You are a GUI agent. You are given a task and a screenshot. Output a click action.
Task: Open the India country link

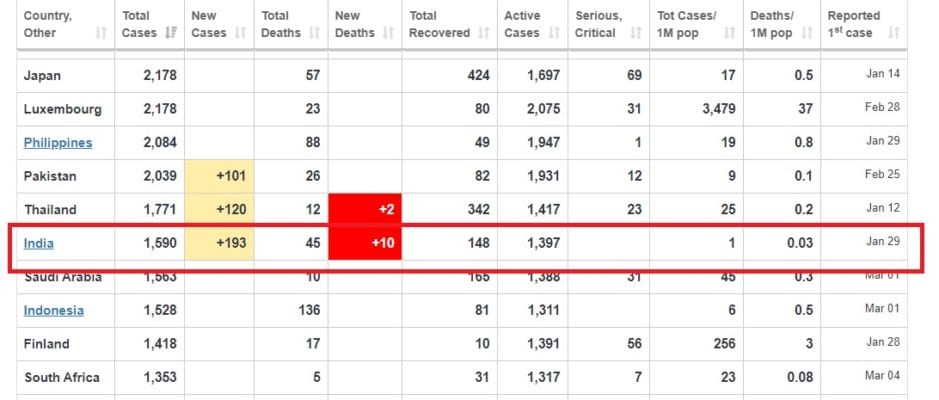(39, 243)
